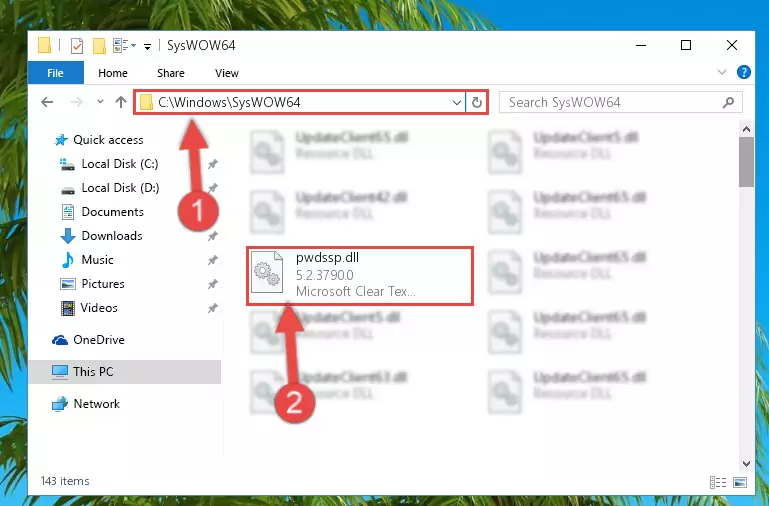Click the scrollbar down arrow

click(746, 463)
